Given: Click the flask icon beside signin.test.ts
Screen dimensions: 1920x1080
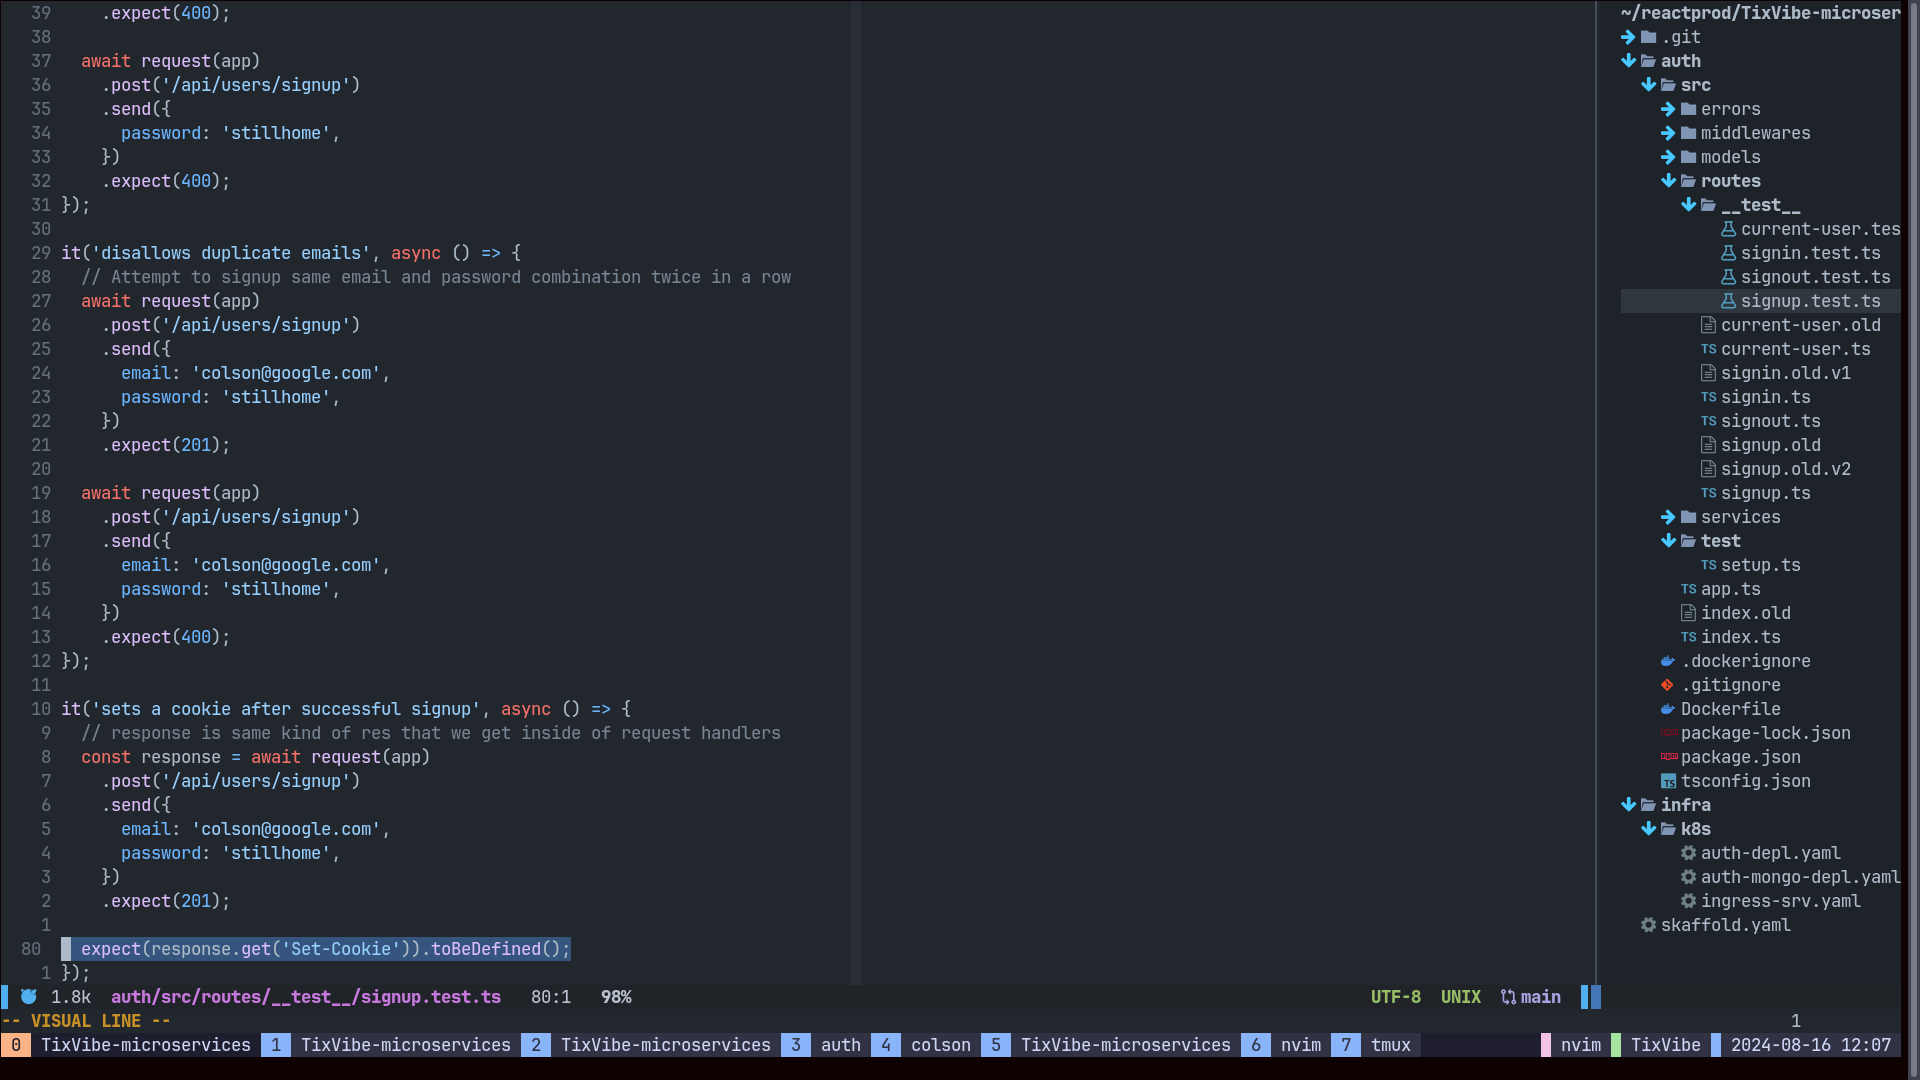Looking at the screenshot, I should tap(1728, 253).
